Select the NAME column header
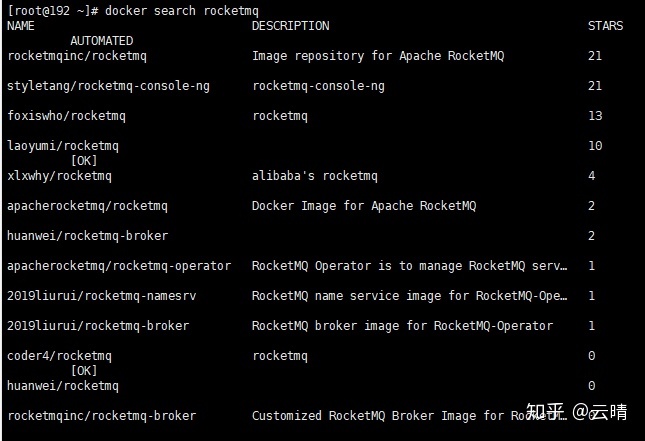The width and height of the screenshot is (645, 441). [21, 26]
